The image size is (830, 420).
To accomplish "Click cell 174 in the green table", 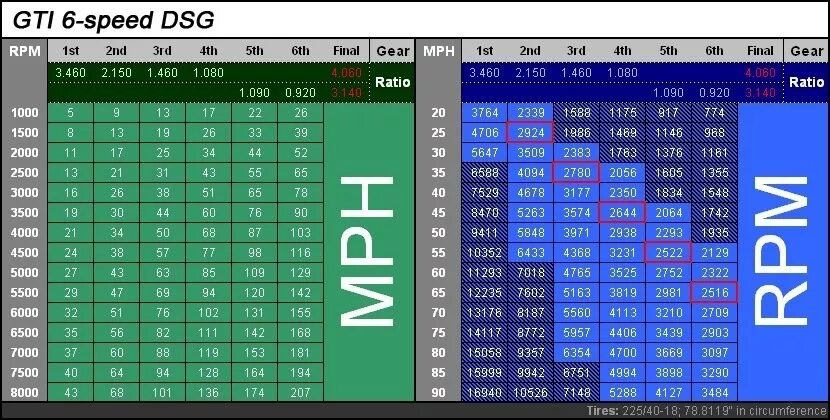I will pos(254,393).
